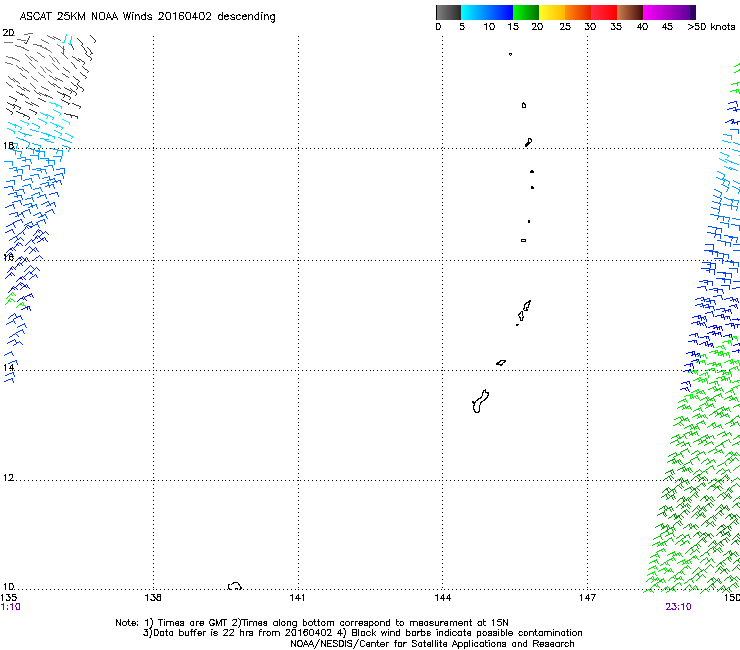740x650 pixels.
Task: Click the purple '23:10' pass time label
Action: coord(678,607)
